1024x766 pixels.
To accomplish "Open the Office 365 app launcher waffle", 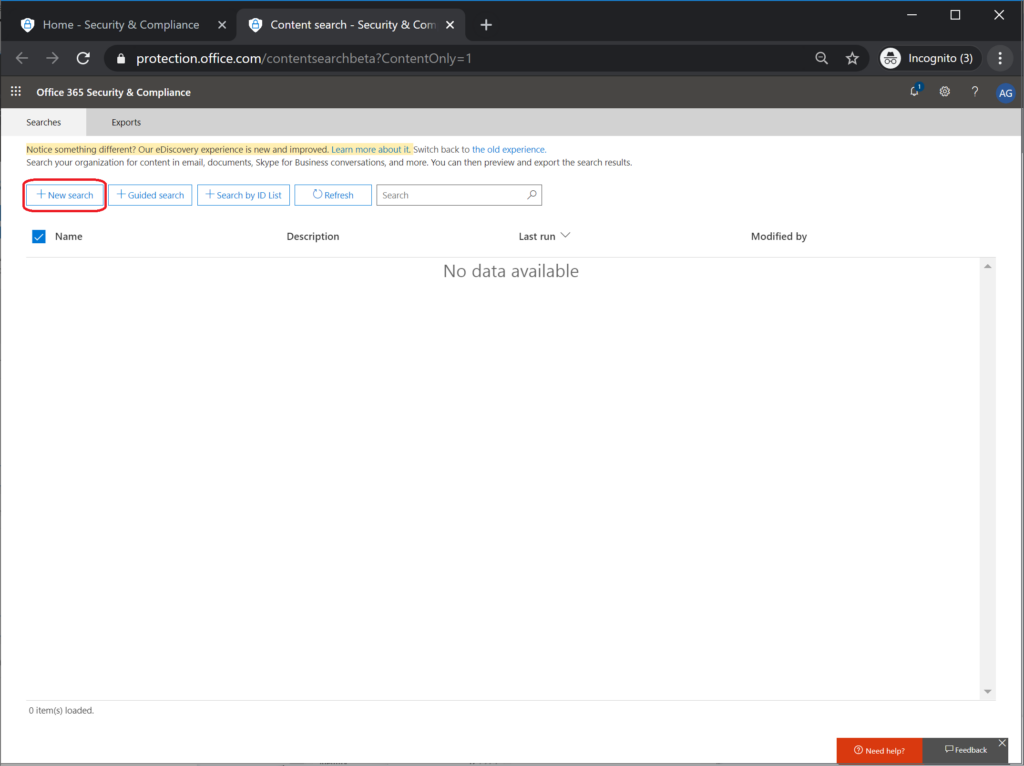I will coord(15,91).
